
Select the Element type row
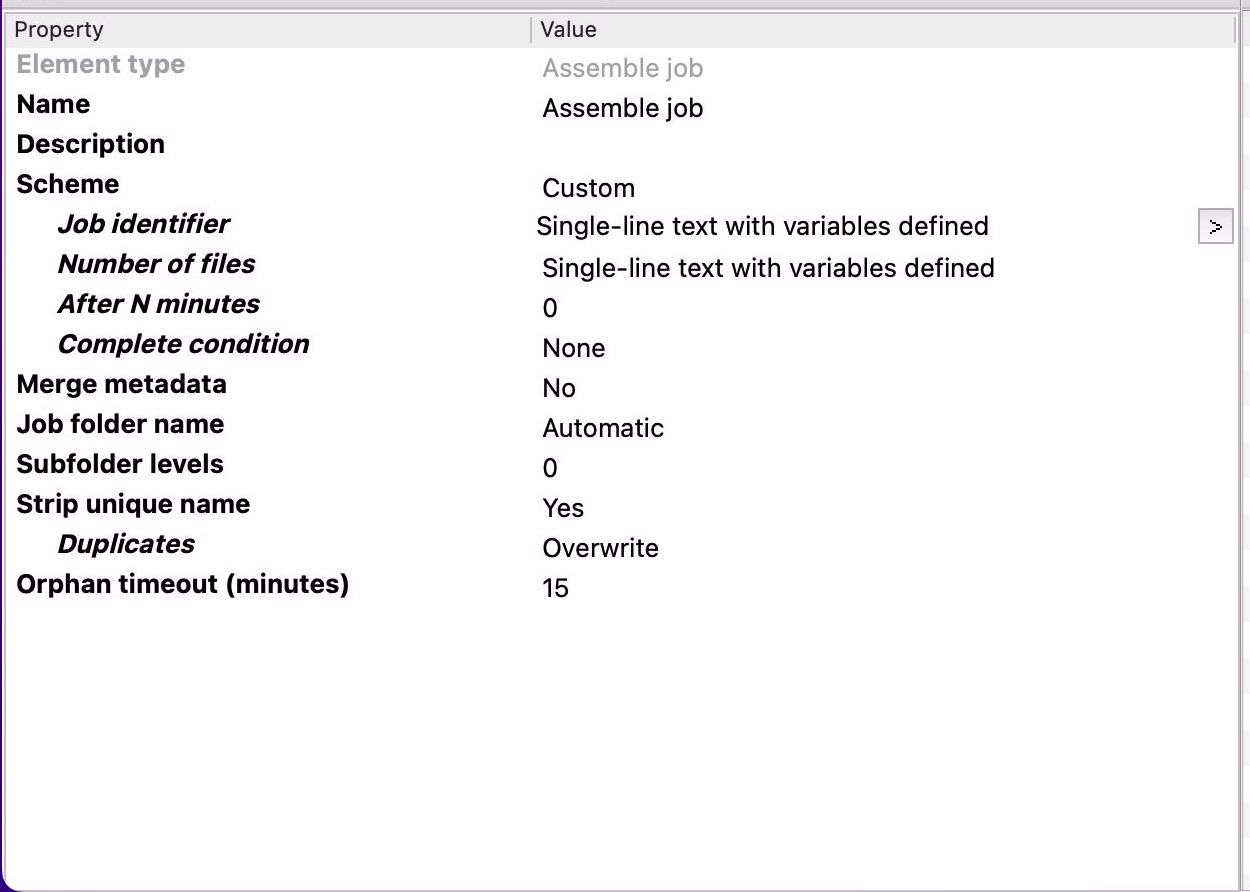(100, 64)
